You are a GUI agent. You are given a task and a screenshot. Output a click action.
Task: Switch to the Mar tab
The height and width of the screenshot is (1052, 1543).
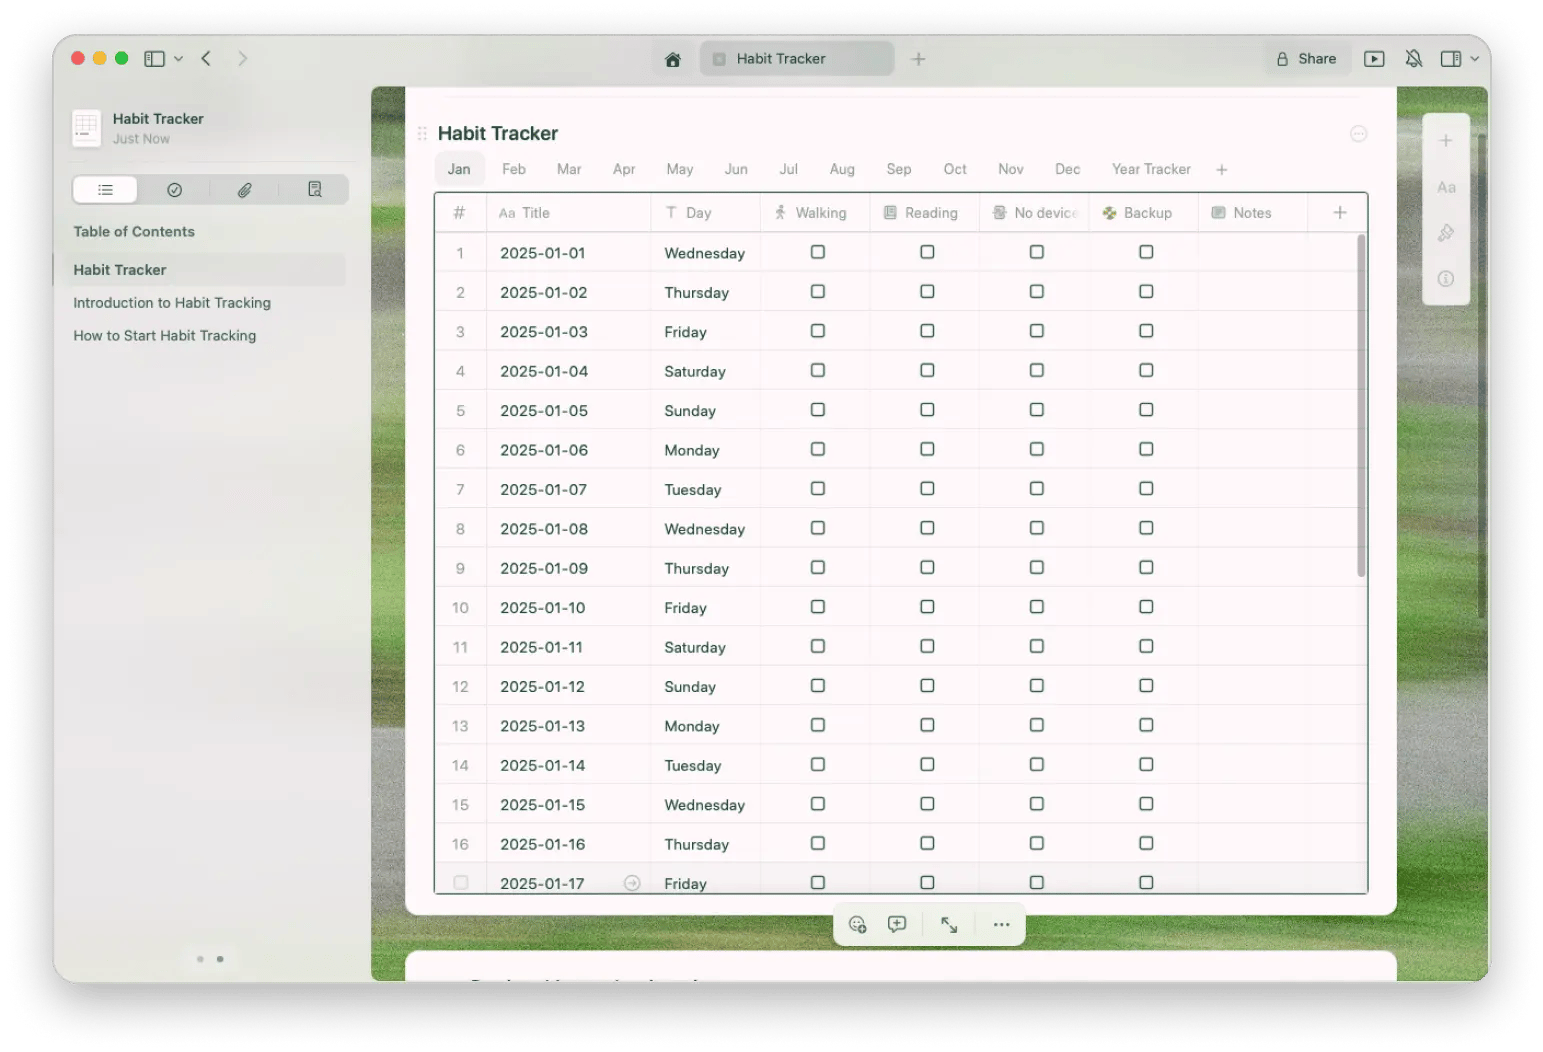(x=569, y=170)
